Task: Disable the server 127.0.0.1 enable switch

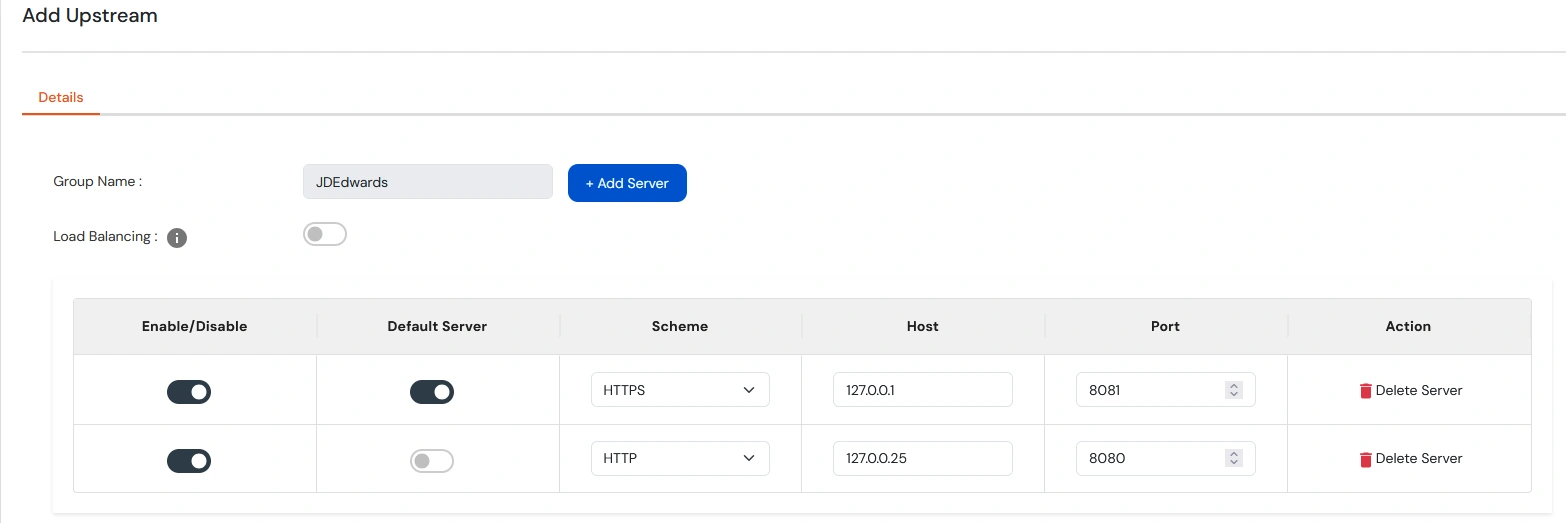Action: [x=189, y=392]
